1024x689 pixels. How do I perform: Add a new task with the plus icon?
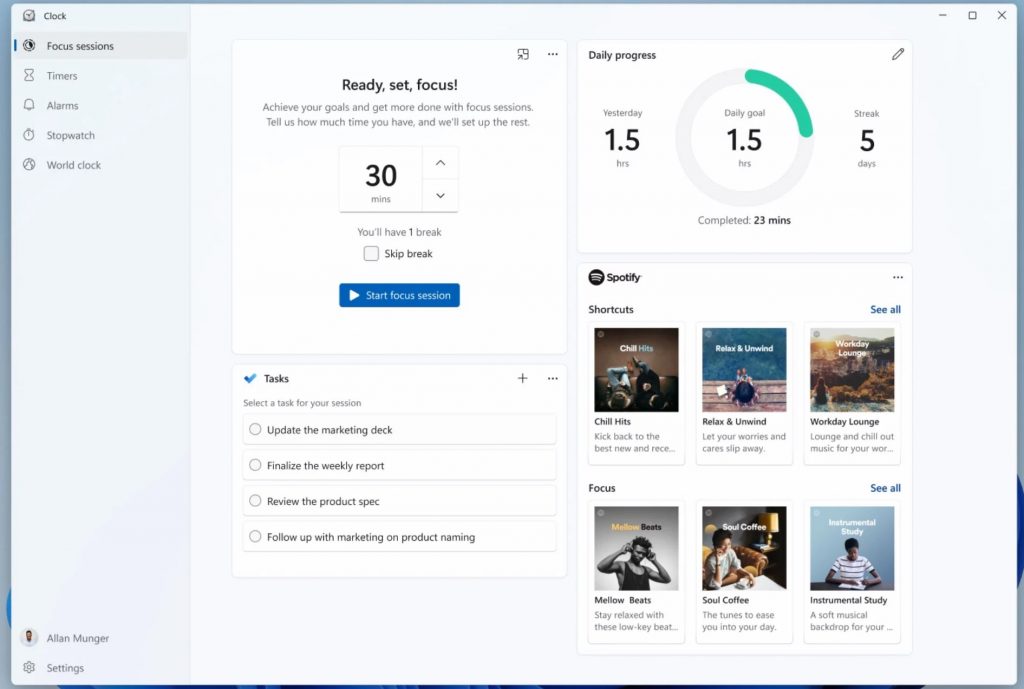[x=522, y=378]
